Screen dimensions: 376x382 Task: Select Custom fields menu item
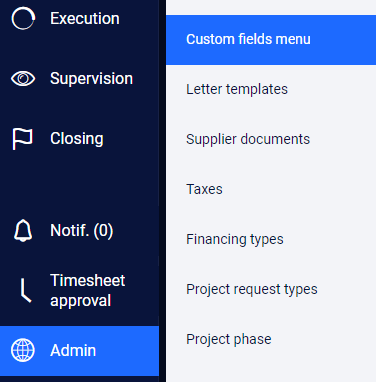(271, 40)
